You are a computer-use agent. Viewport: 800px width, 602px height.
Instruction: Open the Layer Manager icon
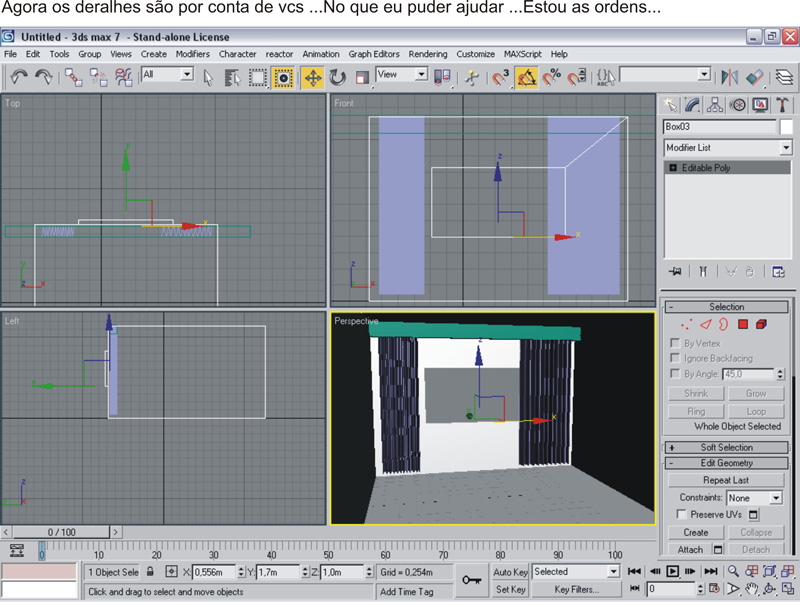coord(784,78)
